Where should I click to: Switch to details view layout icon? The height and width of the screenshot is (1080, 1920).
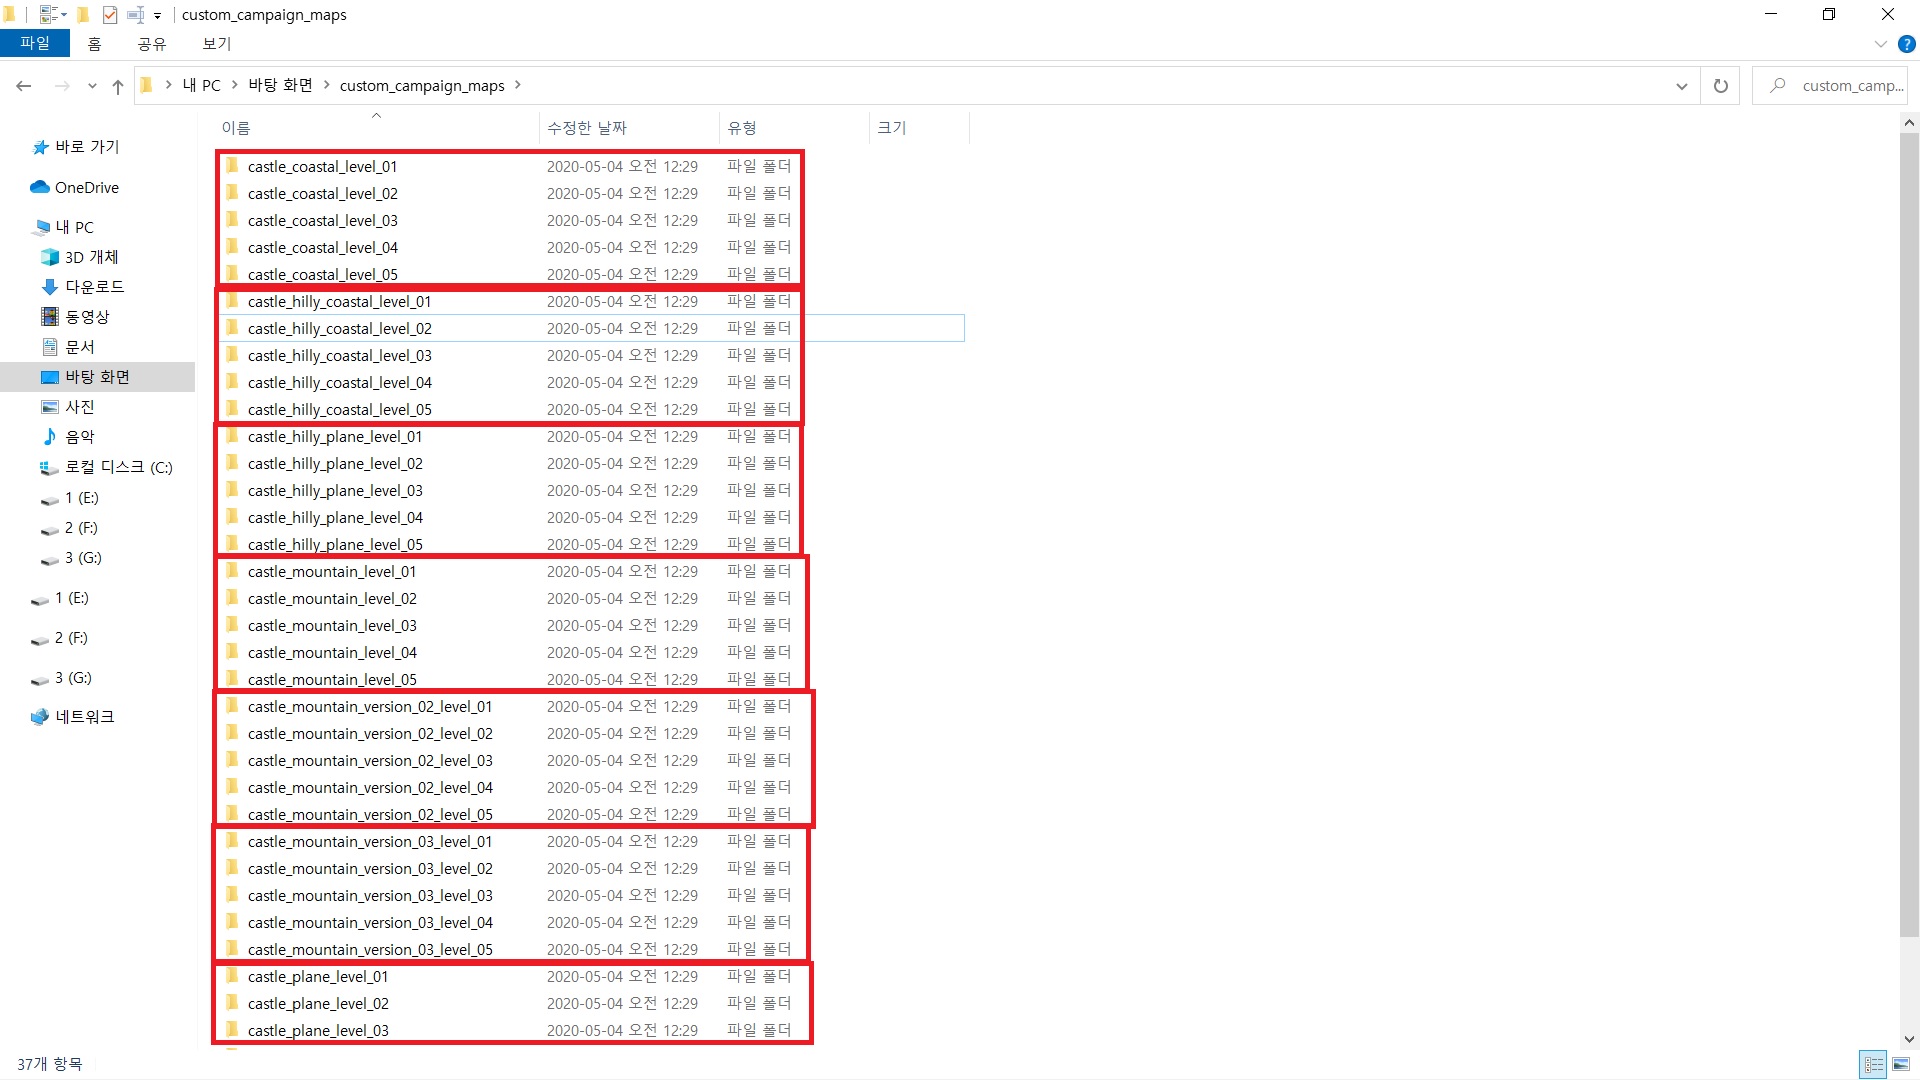(1874, 1064)
